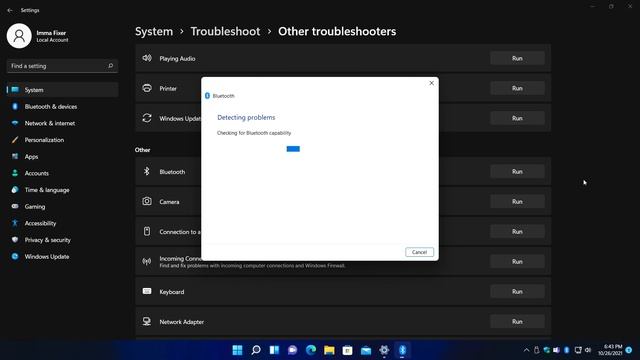Click the Bluetooth row icon in the Other list

[x=147, y=171]
